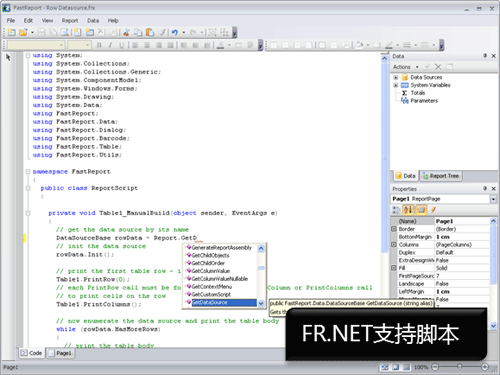Screen dimensions: 500x375
Task: Expand the System Variables tree node
Action: point(396,85)
